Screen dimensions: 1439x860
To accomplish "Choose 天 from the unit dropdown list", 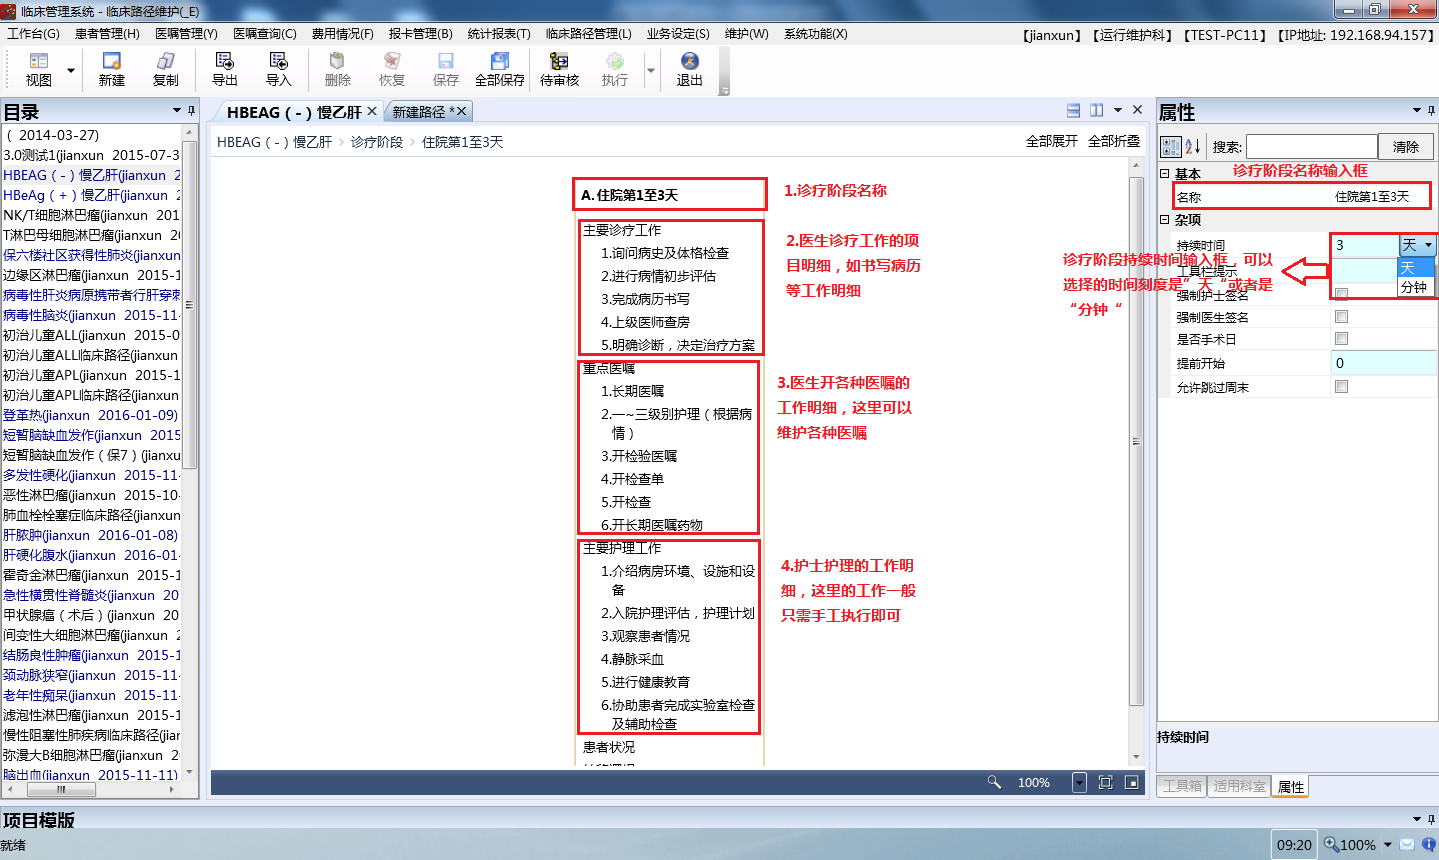I will [x=1415, y=268].
